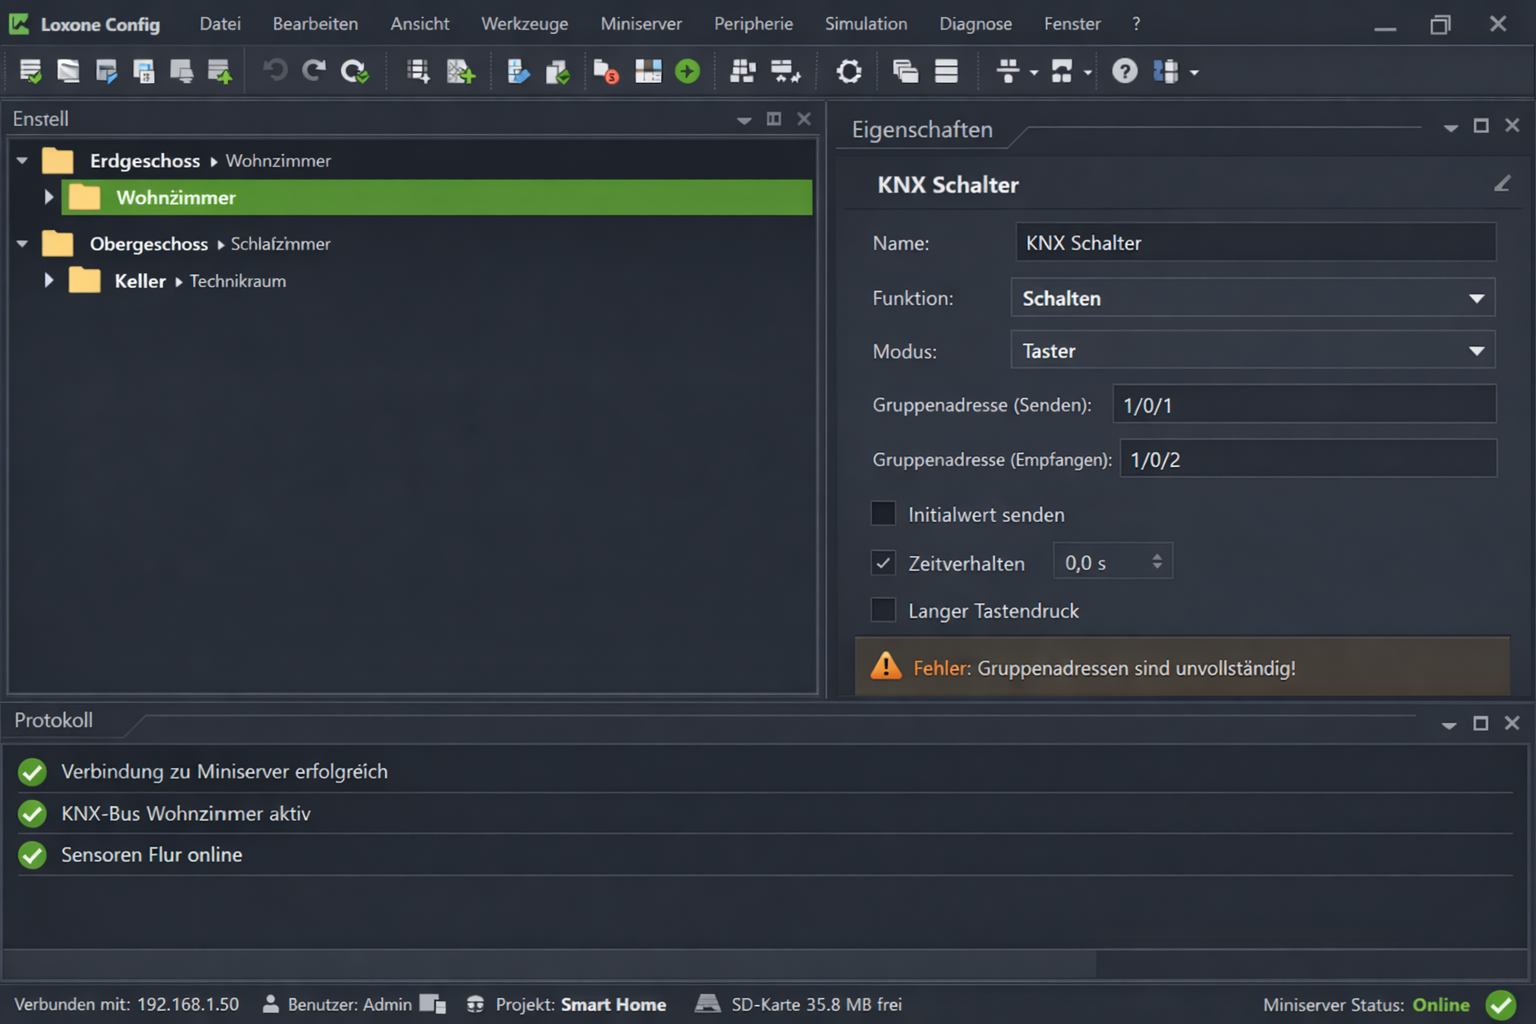Open the Enstell panel options arrow
Image resolution: width=1536 pixels, height=1024 pixels.
(744, 120)
